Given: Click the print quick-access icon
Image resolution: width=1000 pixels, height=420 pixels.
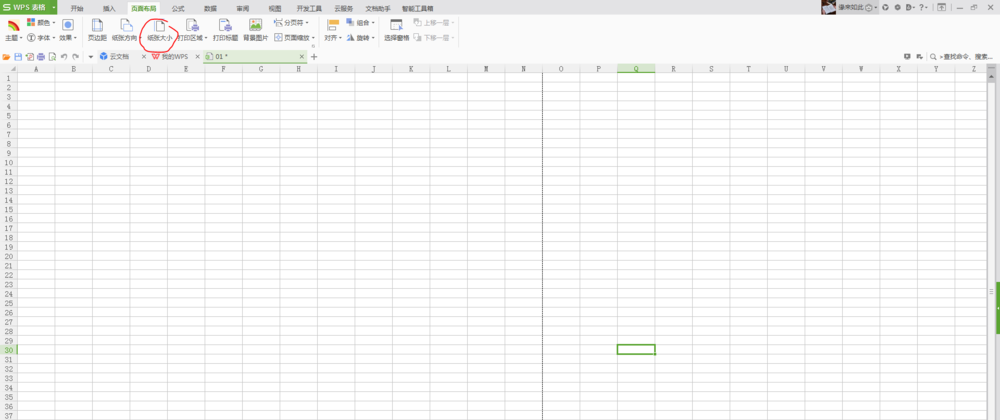Looking at the screenshot, I should pyautogui.click(x=41, y=57).
